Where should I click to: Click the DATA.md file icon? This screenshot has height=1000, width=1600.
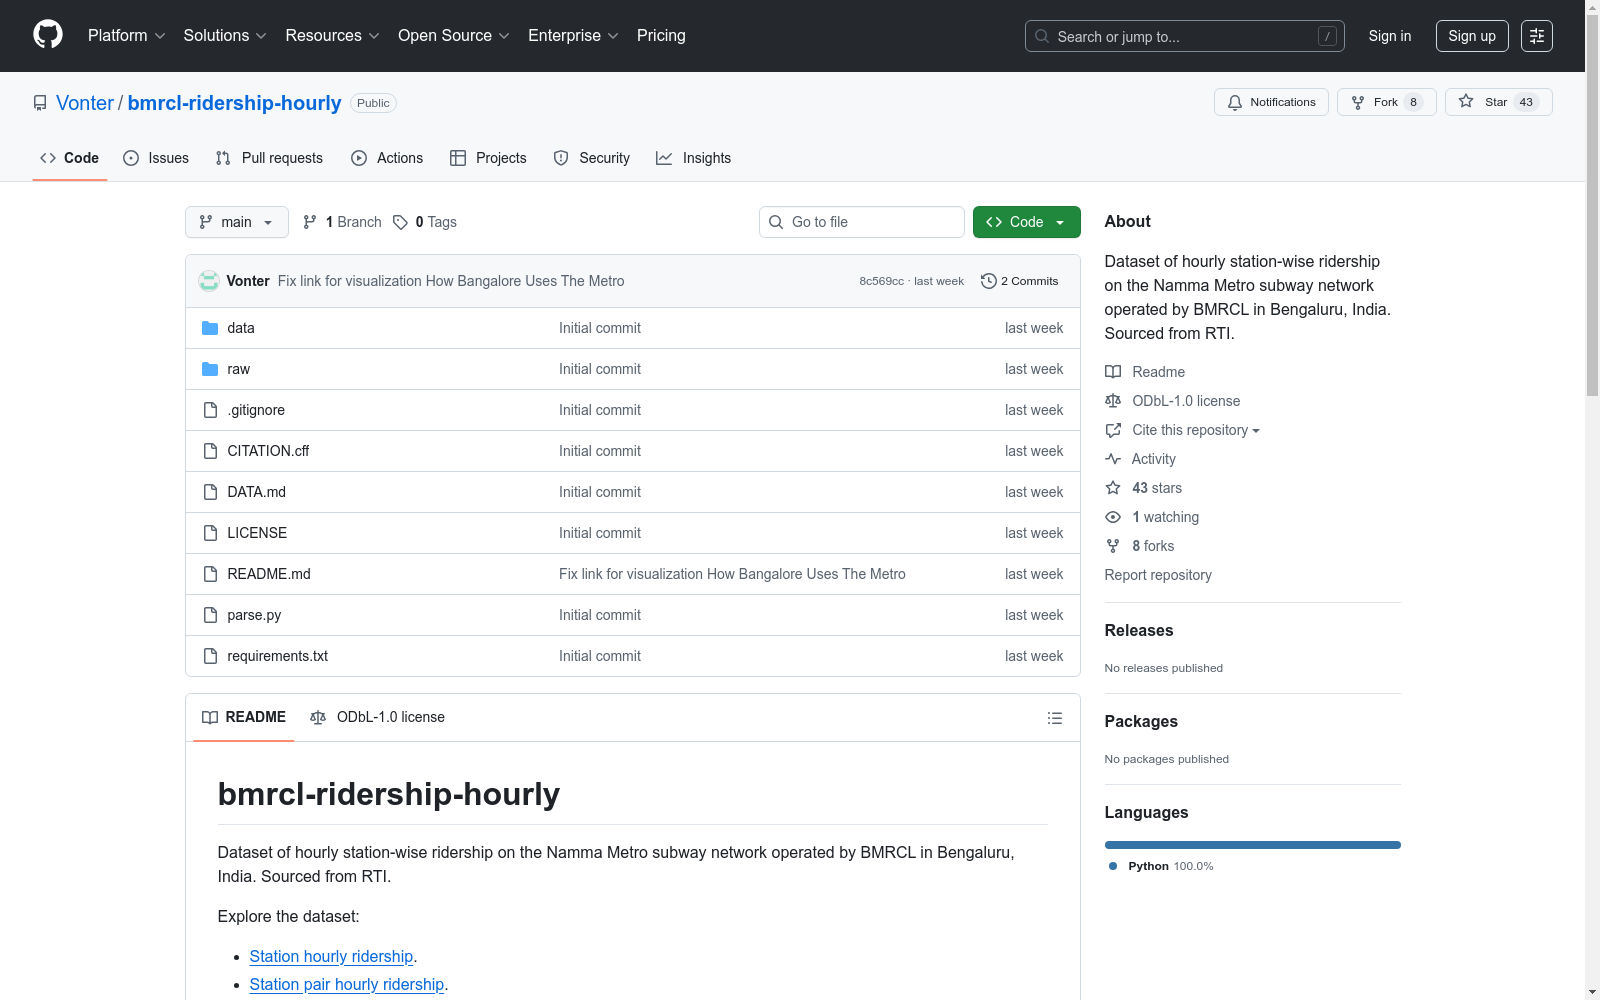210,492
